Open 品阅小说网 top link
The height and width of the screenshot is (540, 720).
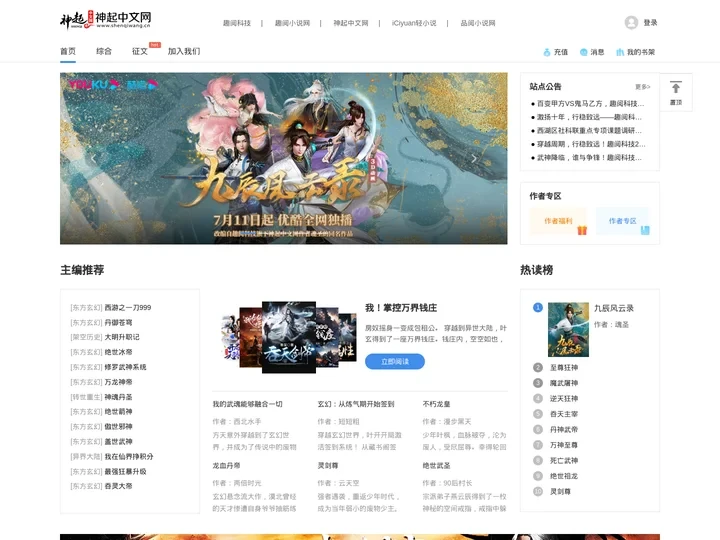tap(478, 23)
